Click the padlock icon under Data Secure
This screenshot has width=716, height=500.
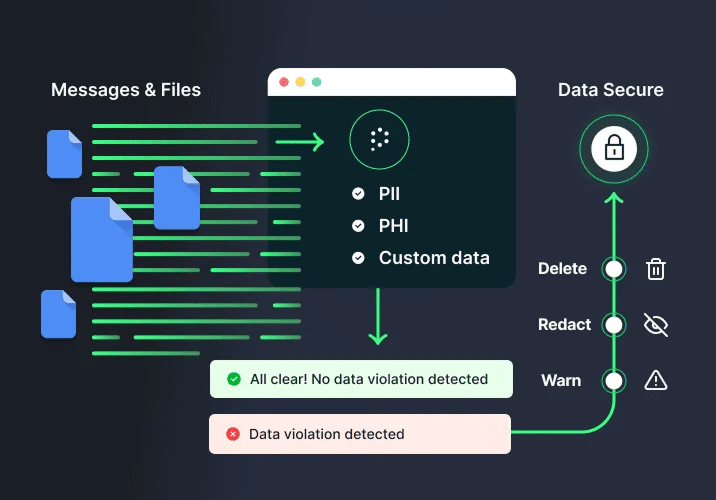pos(614,150)
